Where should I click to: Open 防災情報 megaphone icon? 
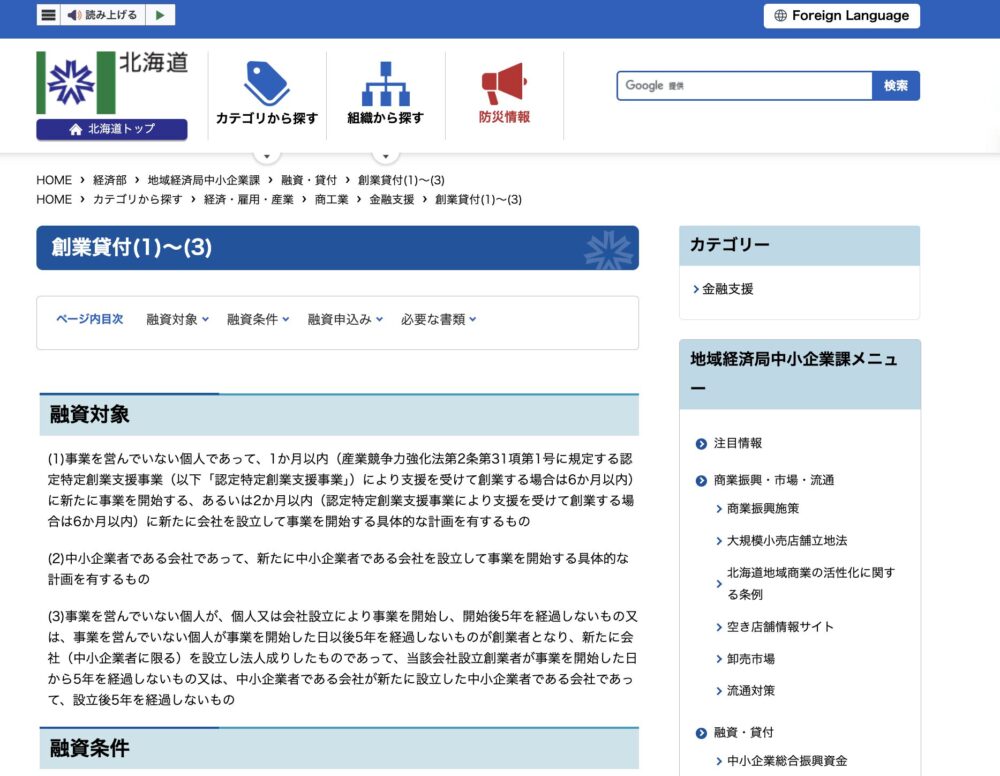(504, 84)
